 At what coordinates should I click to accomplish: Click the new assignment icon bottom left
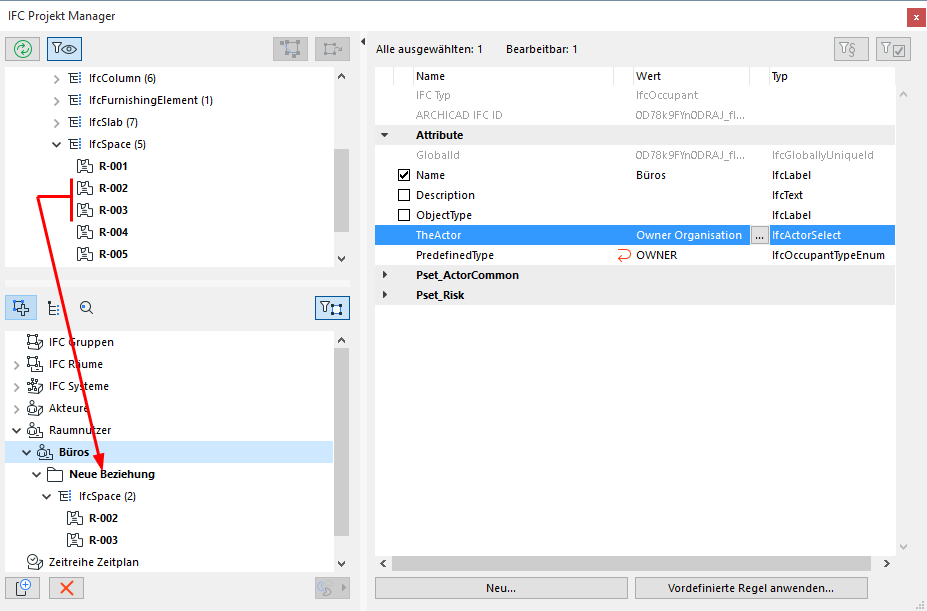tap(22, 588)
